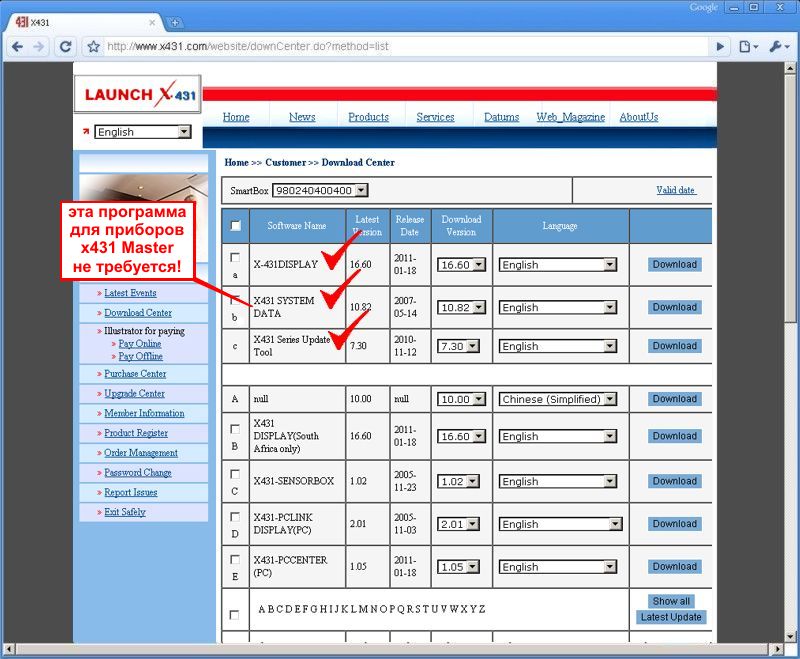Open the SmartBox serial number dropdown
Screen dimensions: 800x659
point(320,190)
